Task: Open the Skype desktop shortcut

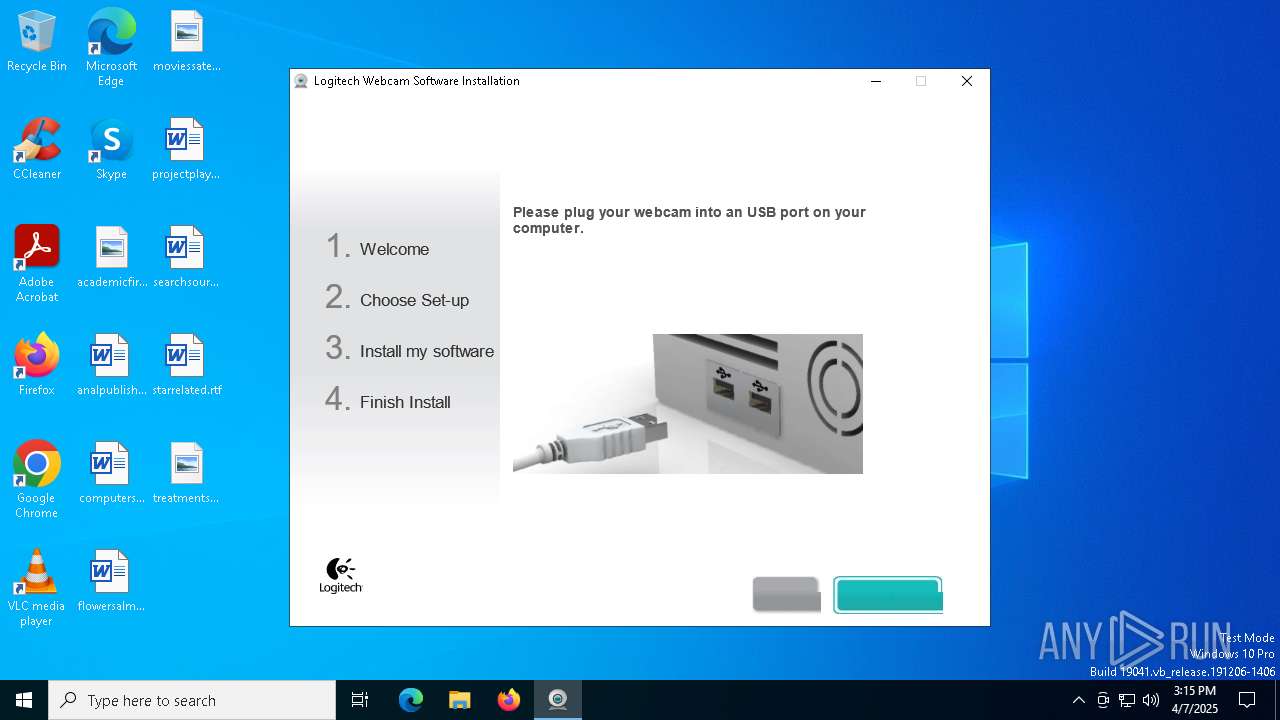Action: (x=111, y=150)
